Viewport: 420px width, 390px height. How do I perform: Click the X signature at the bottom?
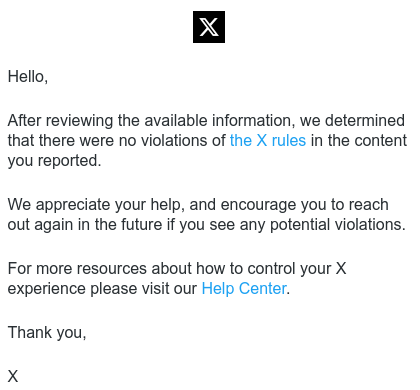pos(13,376)
